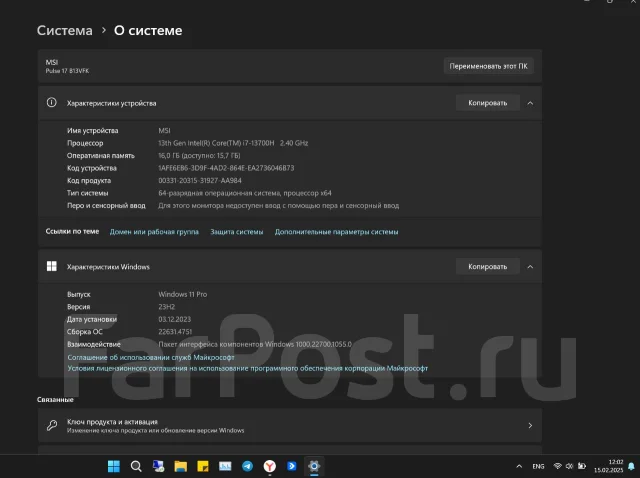
Task: Open Sticky Notes from the taskbar
Action: click(203, 466)
